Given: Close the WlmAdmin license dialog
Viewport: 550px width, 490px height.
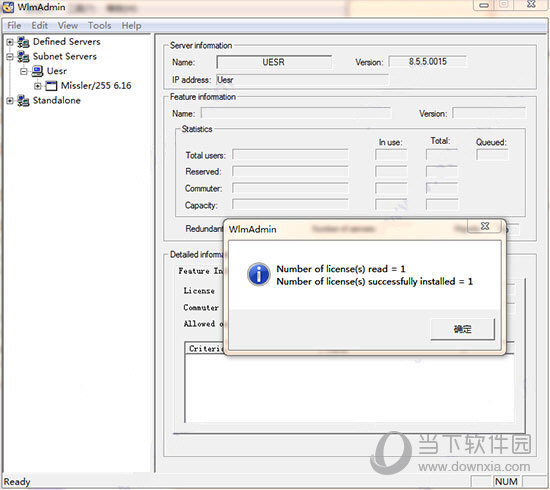Looking at the screenshot, I should pyautogui.click(x=485, y=226).
